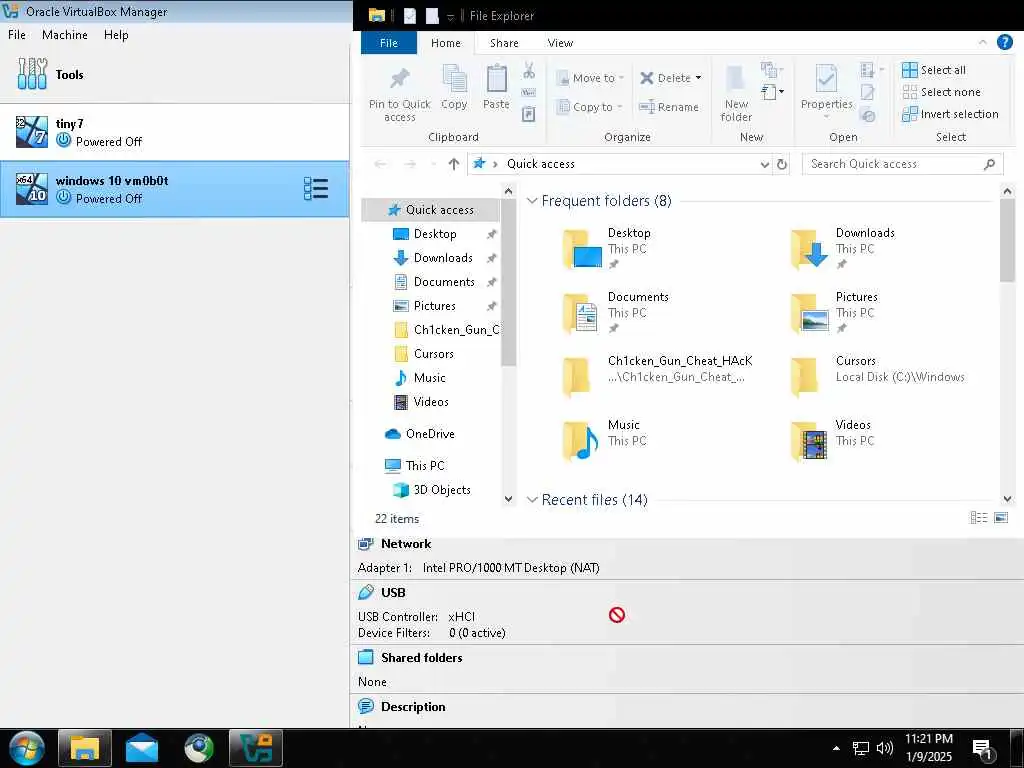Click the Quick access address bar path
Viewport: 1024px width, 768px height.
(541, 164)
